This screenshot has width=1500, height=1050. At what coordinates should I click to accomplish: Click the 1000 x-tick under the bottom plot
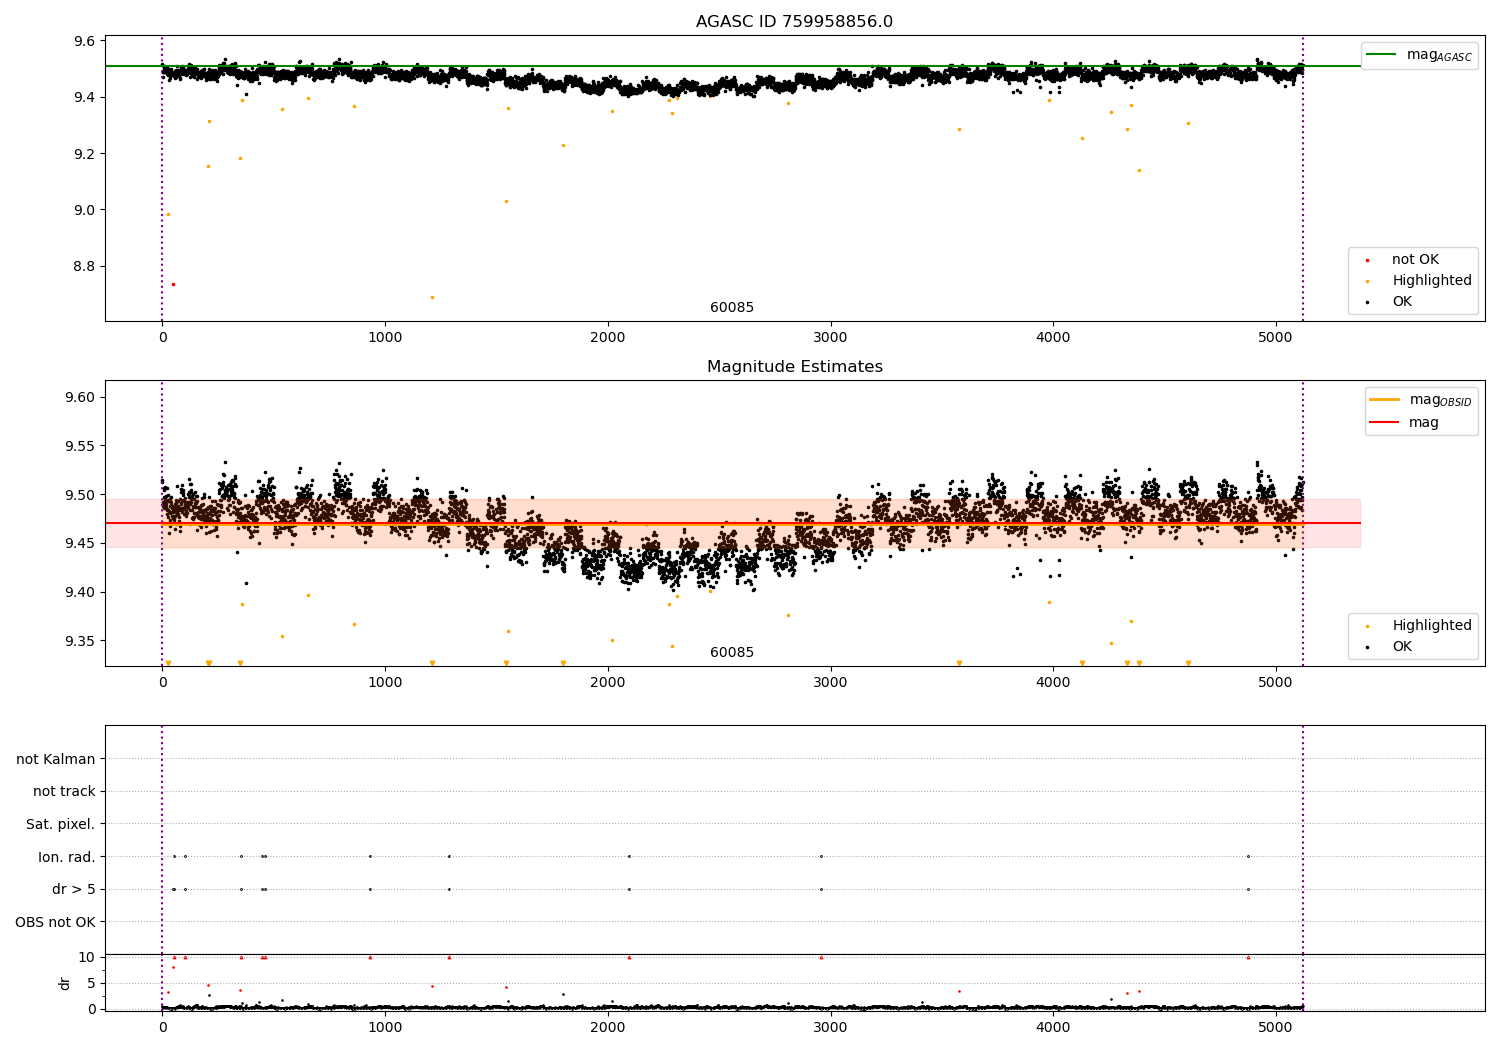point(385,1028)
